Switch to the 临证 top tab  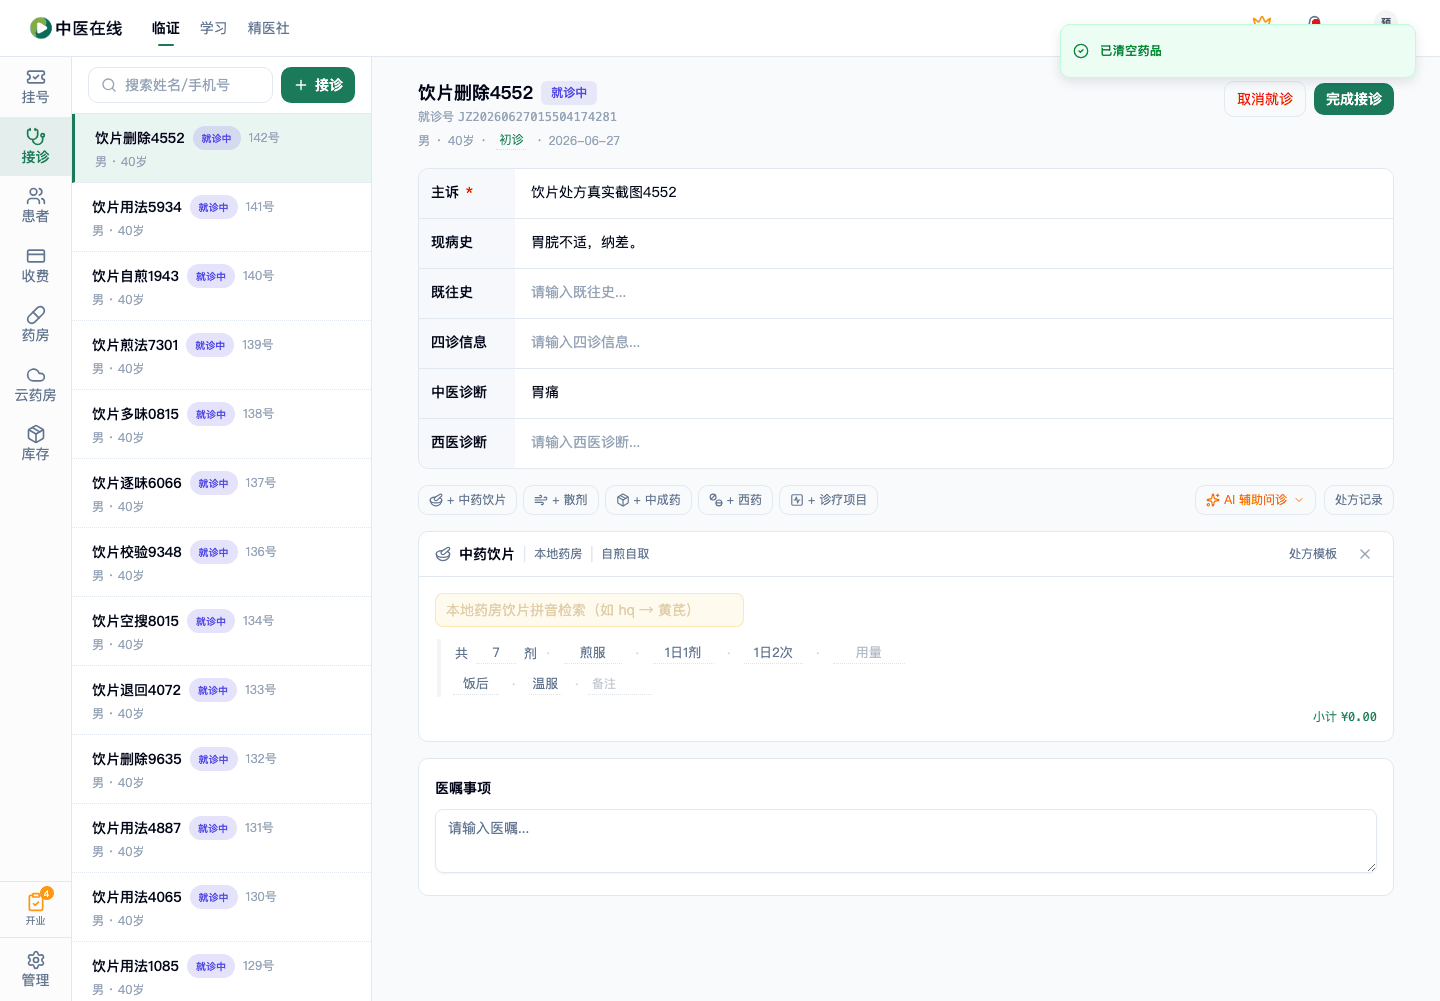166,28
